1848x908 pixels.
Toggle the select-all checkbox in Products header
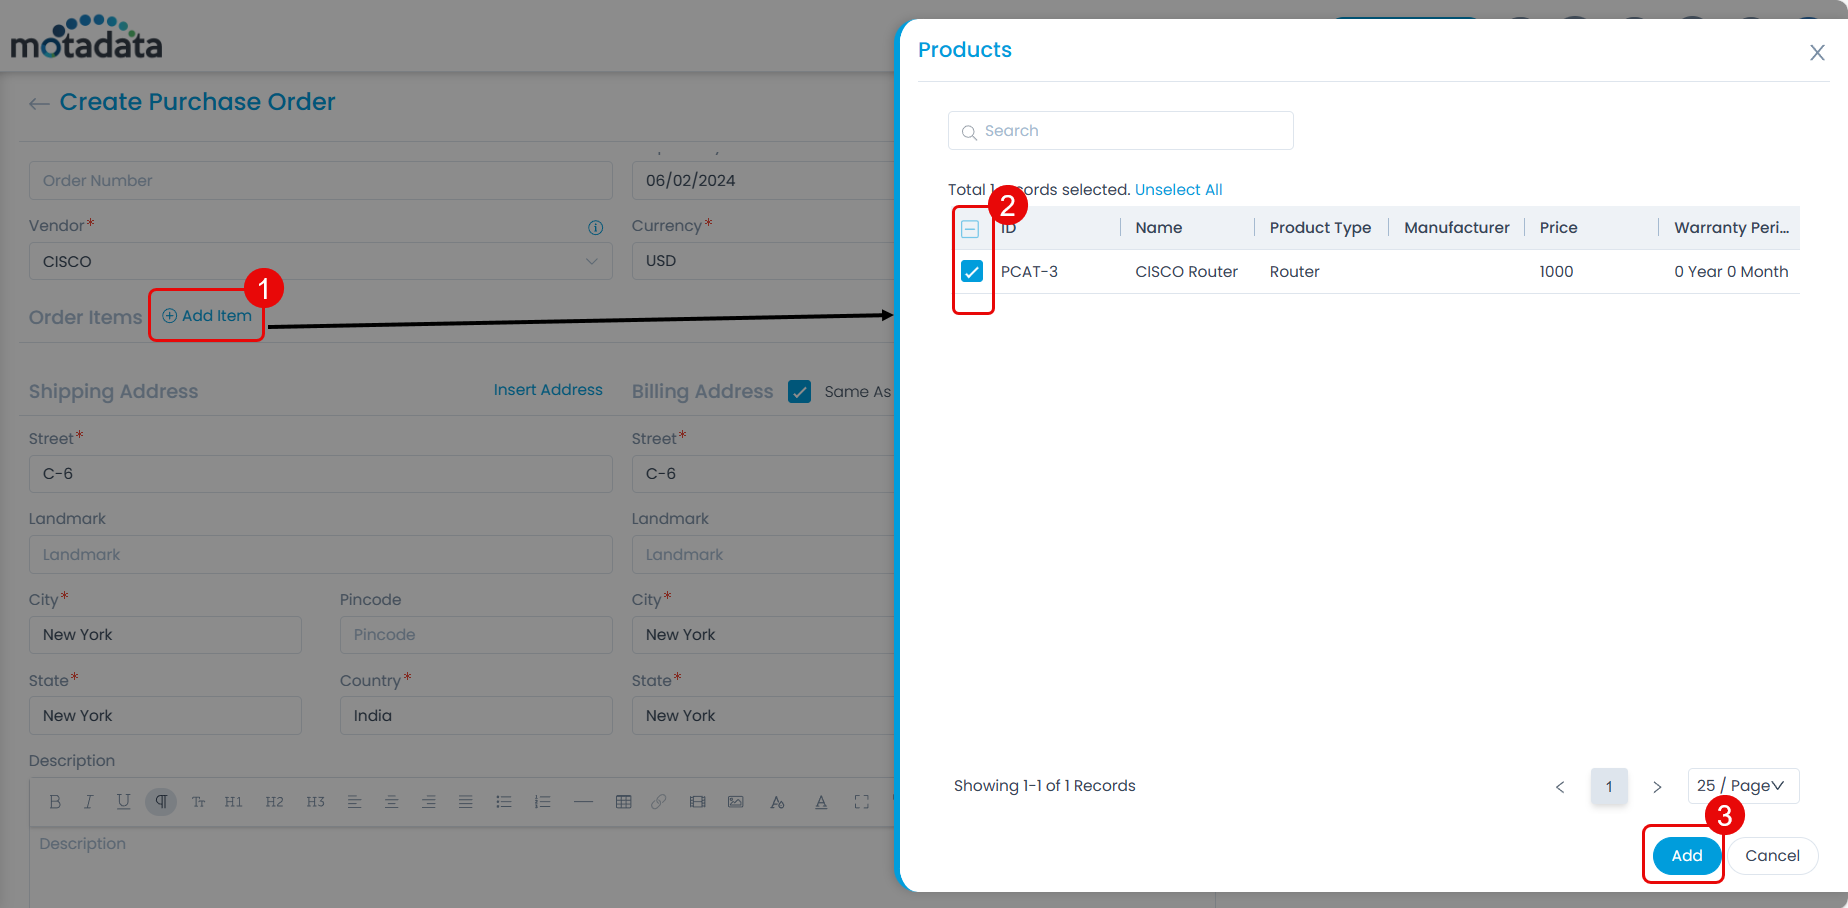point(969,228)
